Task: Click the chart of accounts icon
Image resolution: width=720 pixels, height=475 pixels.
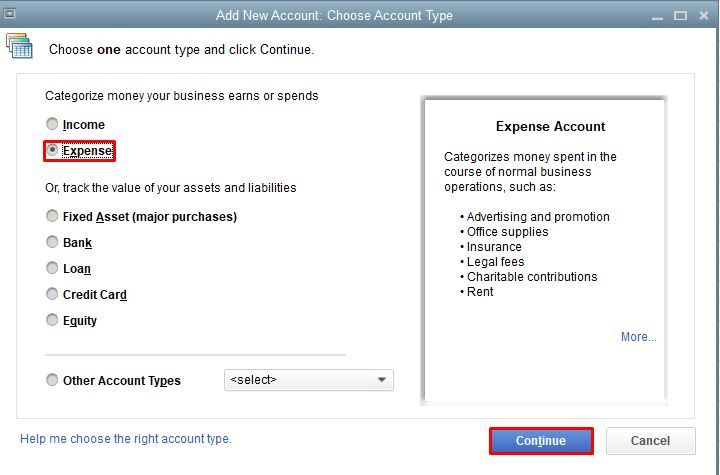Action: pyautogui.click(x=20, y=47)
